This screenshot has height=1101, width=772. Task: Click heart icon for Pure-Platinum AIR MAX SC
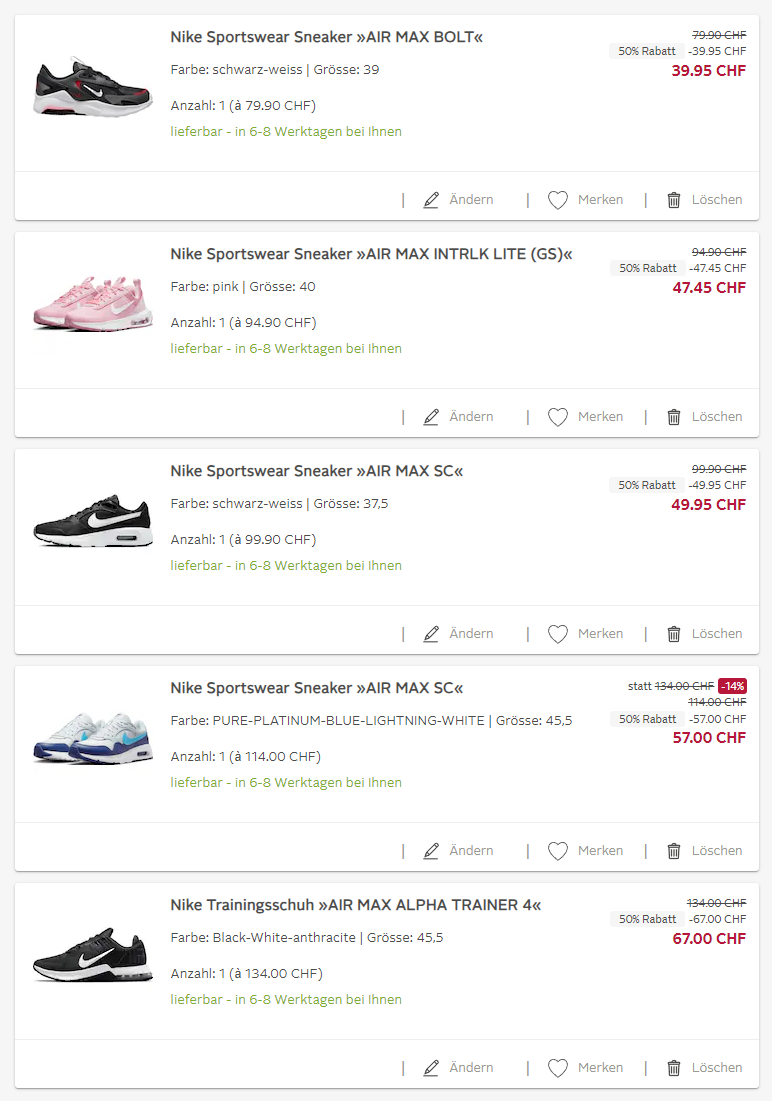(558, 851)
